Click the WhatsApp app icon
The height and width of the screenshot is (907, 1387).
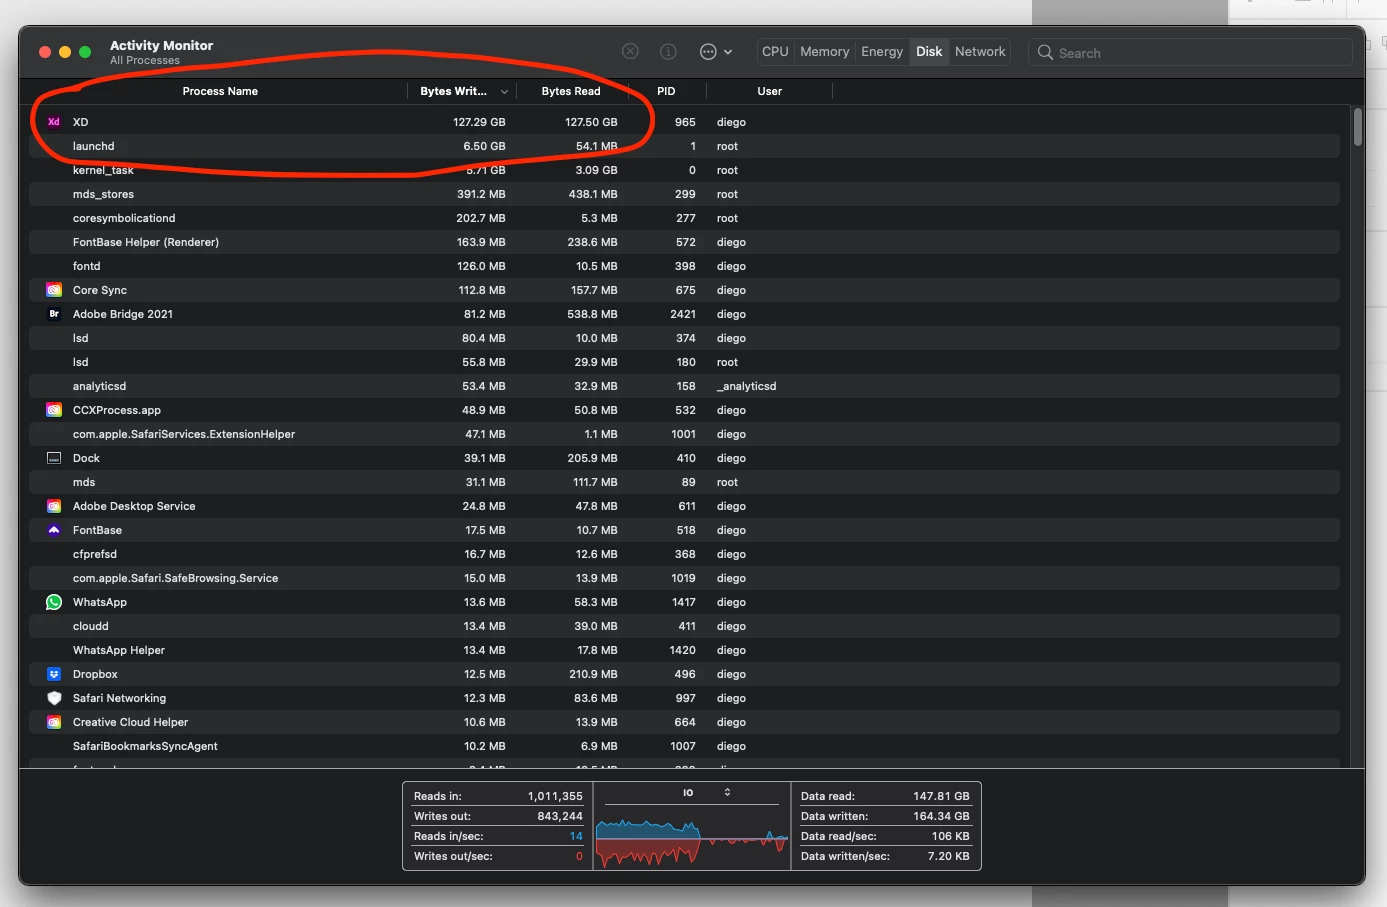[54, 602]
